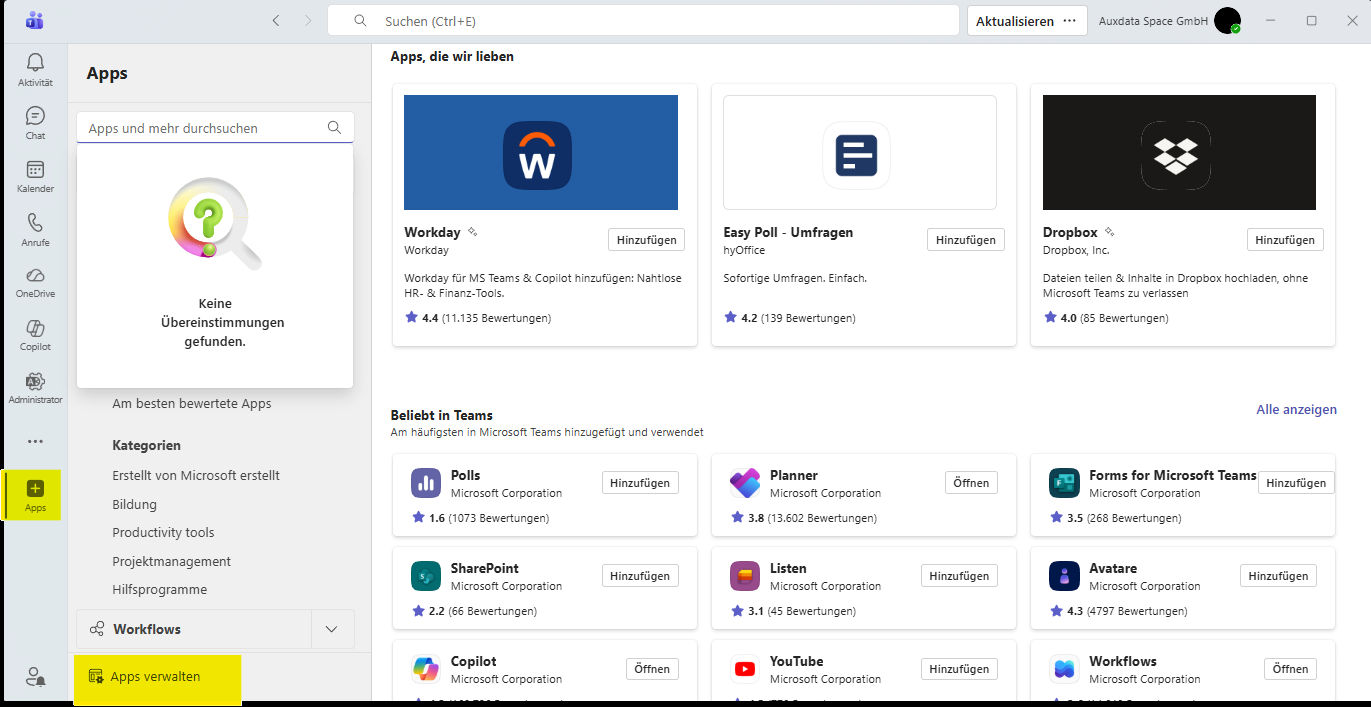
Task: Click Workday rating 4.4 (11.135 Bewertungen)
Action: click(x=478, y=318)
